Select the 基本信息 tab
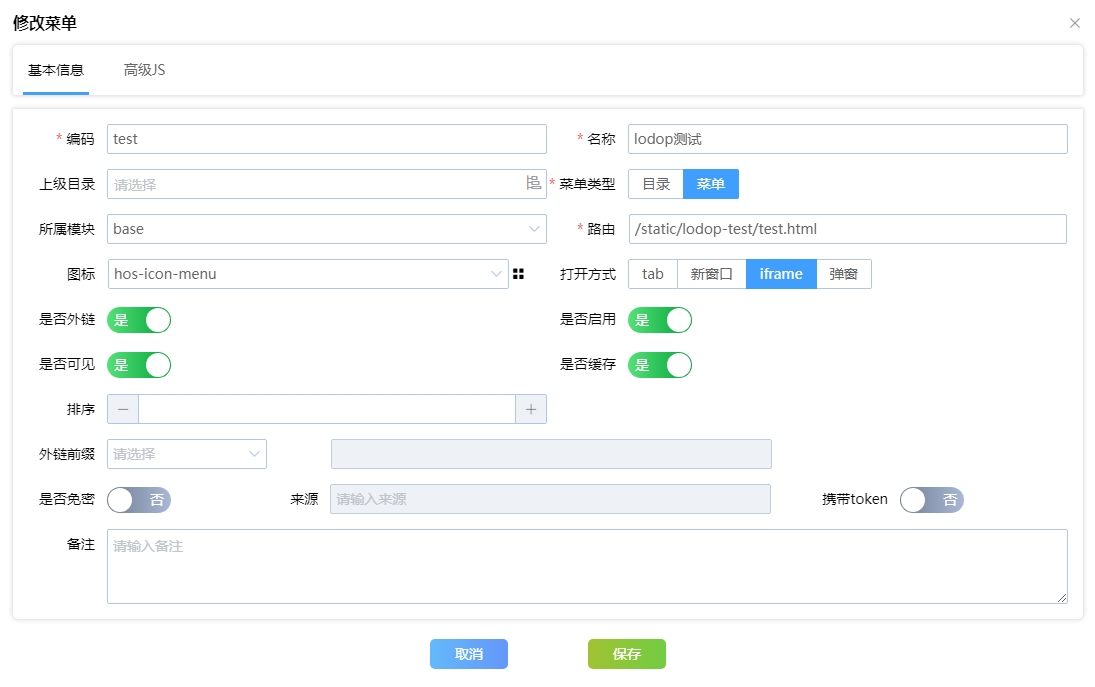The image size is (1095, 687). [56, 70]
